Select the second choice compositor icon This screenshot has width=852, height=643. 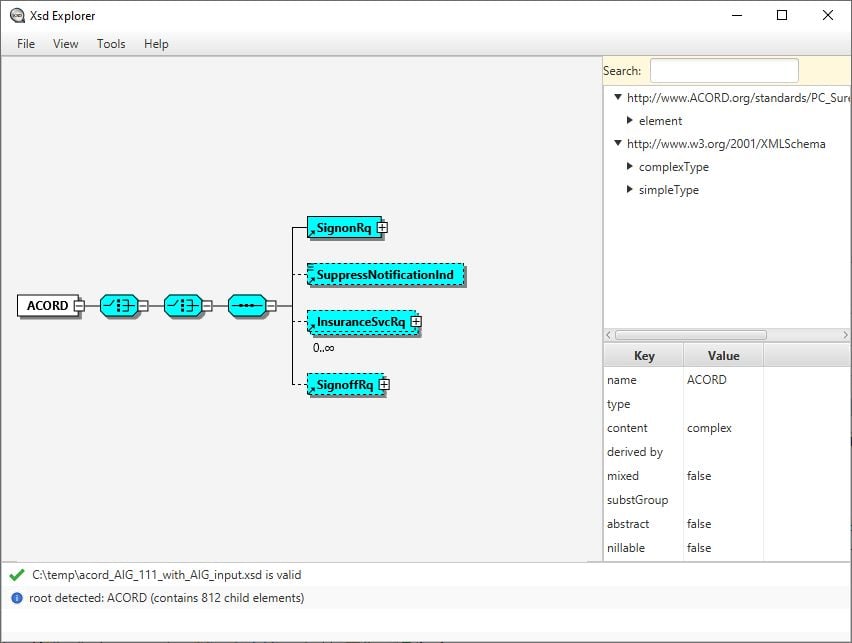pos(185,305)
